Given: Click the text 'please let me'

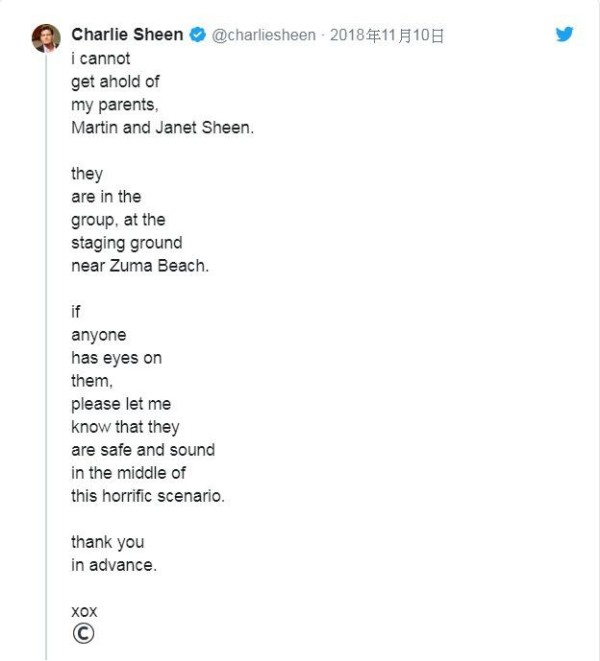Looking at the screenshot, I should [121, 404].
